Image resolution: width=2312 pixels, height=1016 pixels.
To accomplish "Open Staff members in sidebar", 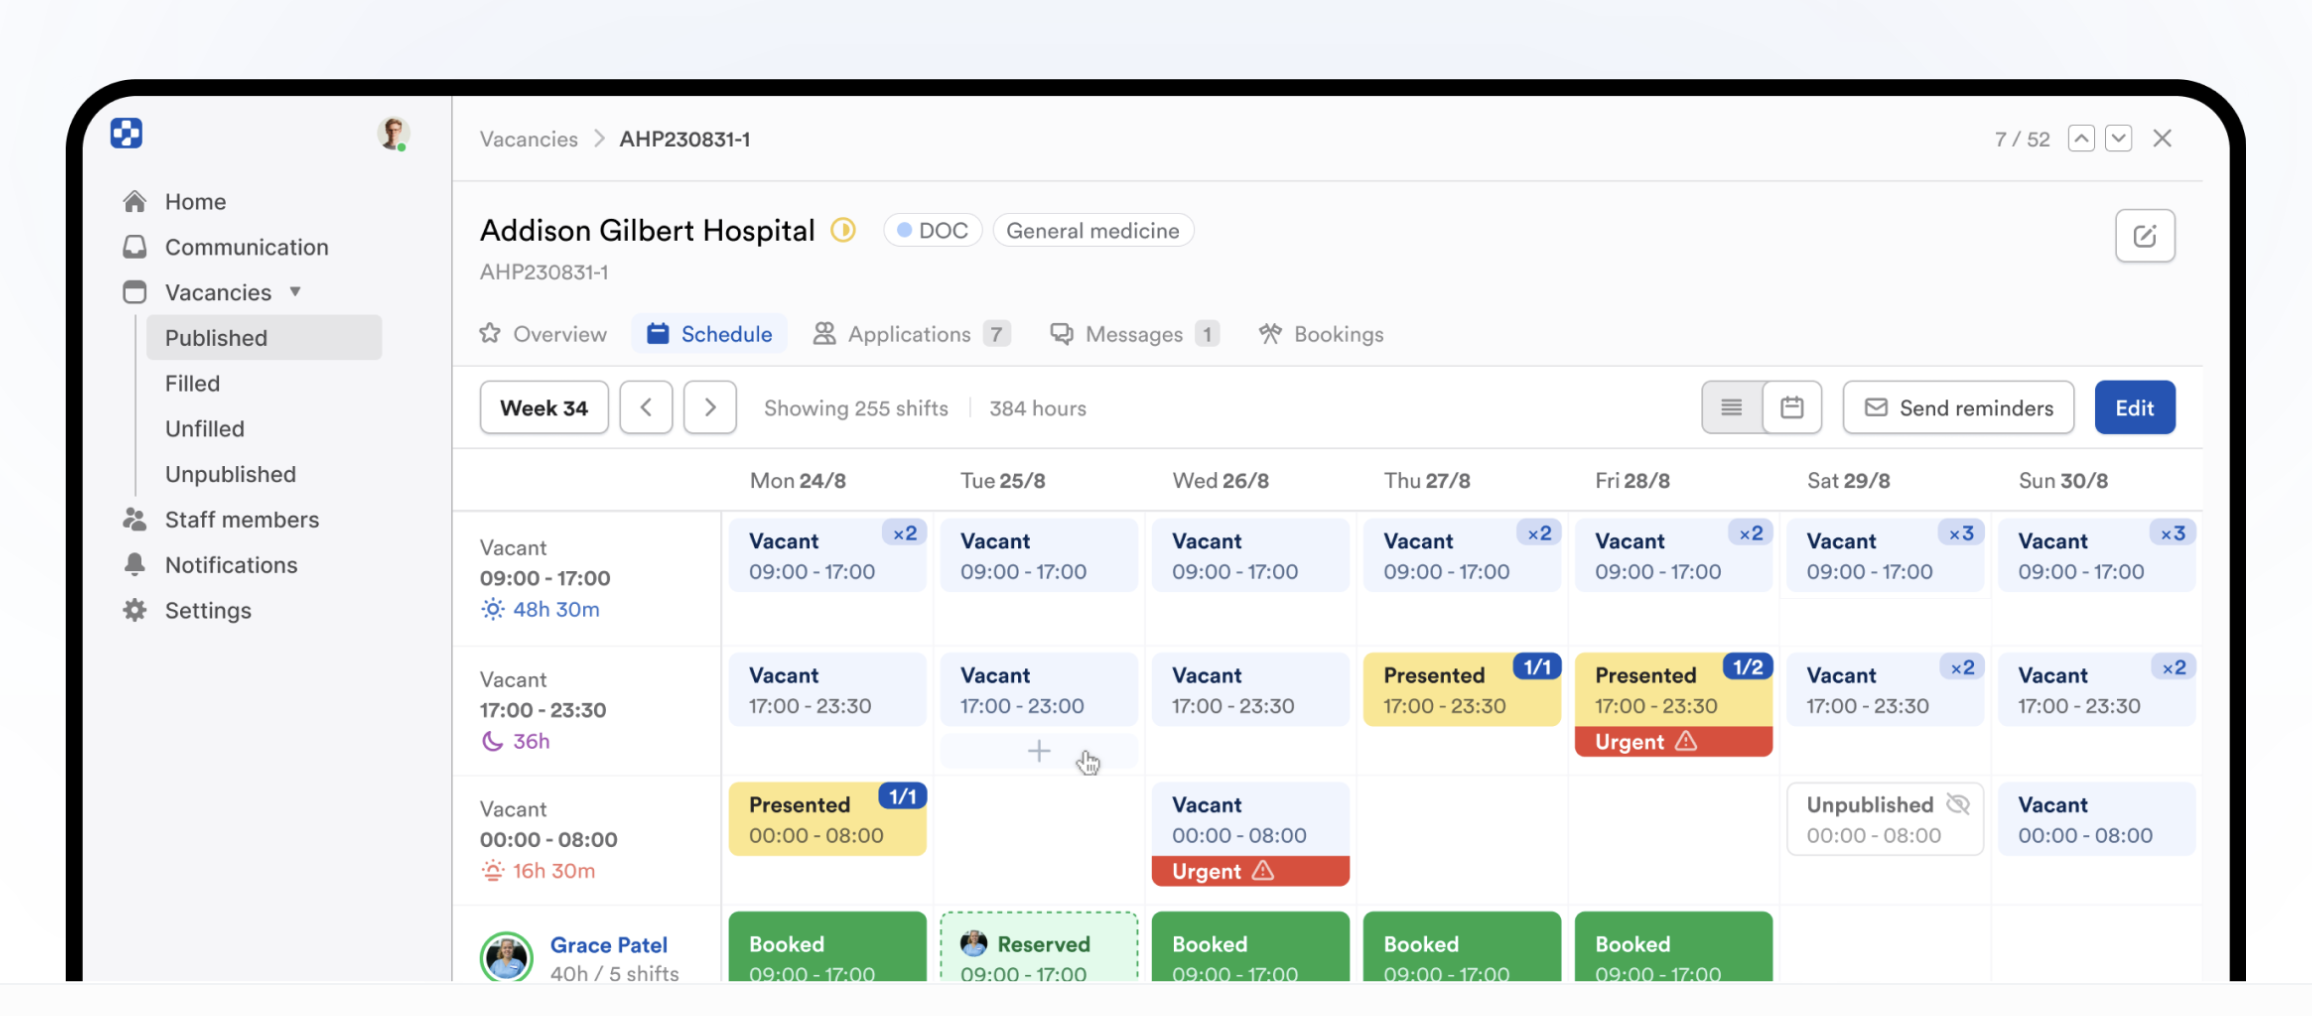I will [241, 520].
